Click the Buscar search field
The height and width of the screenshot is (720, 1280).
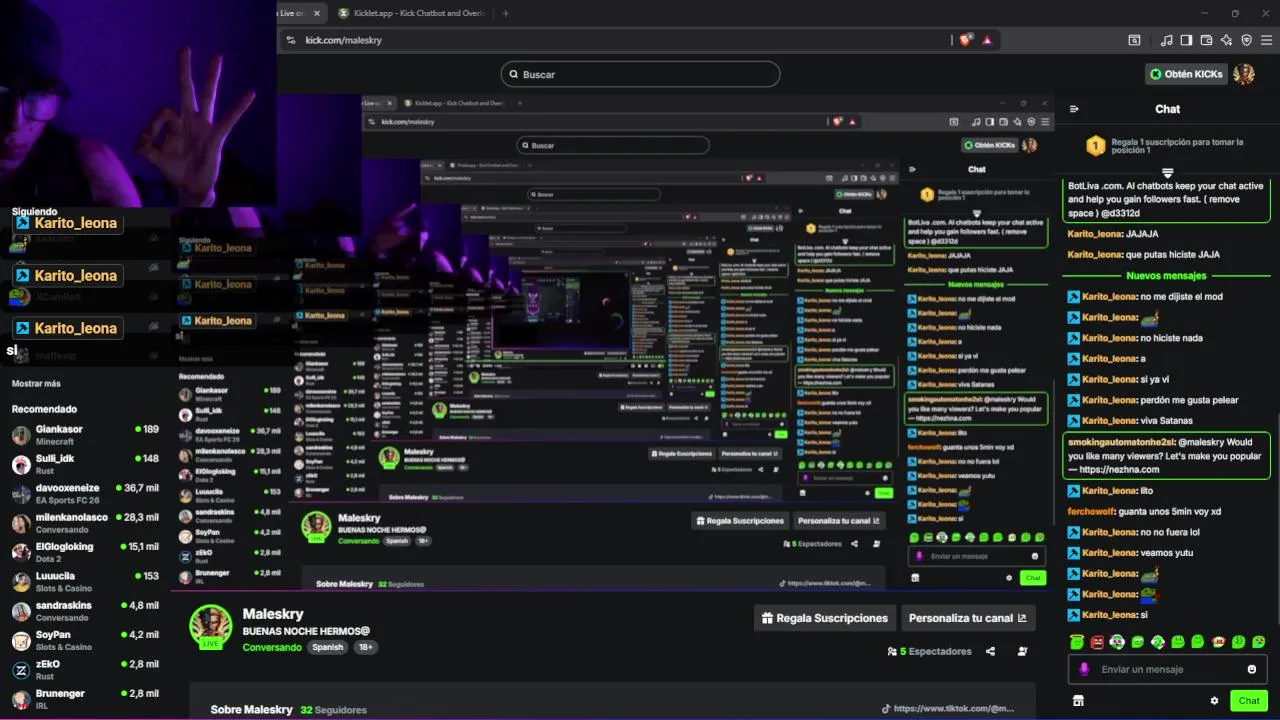[x=640, y=74]
